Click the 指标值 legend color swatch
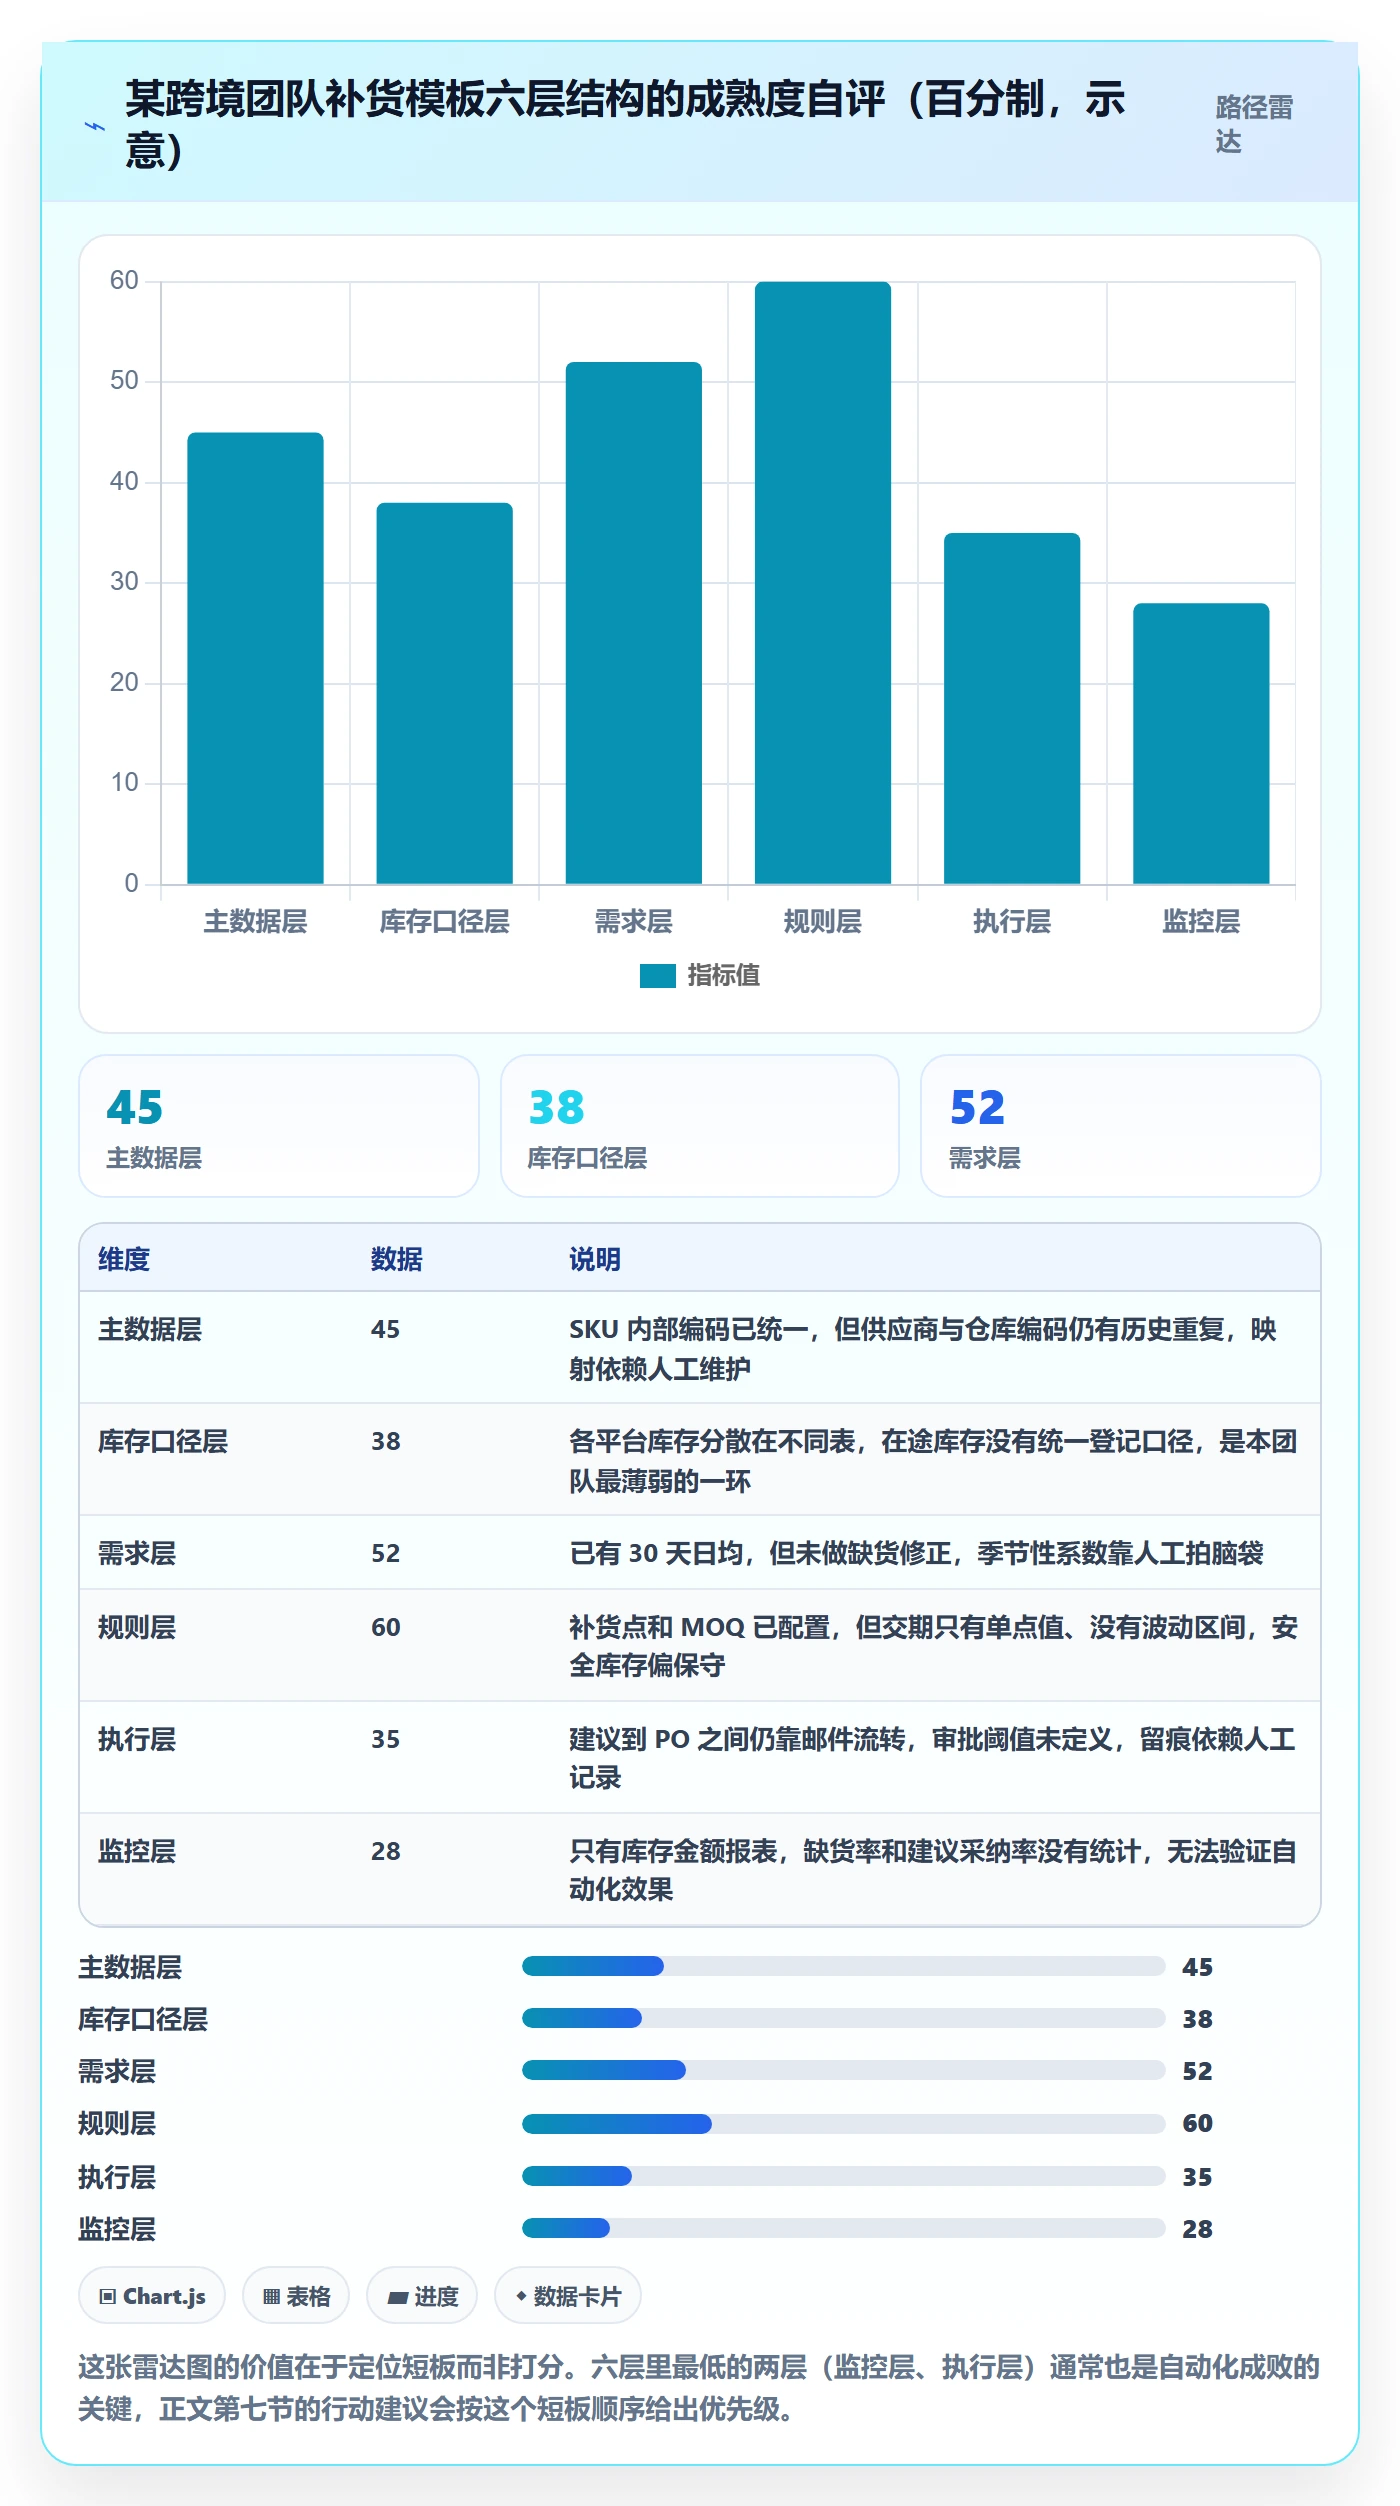1400x2506 pixels. point(658,975)
